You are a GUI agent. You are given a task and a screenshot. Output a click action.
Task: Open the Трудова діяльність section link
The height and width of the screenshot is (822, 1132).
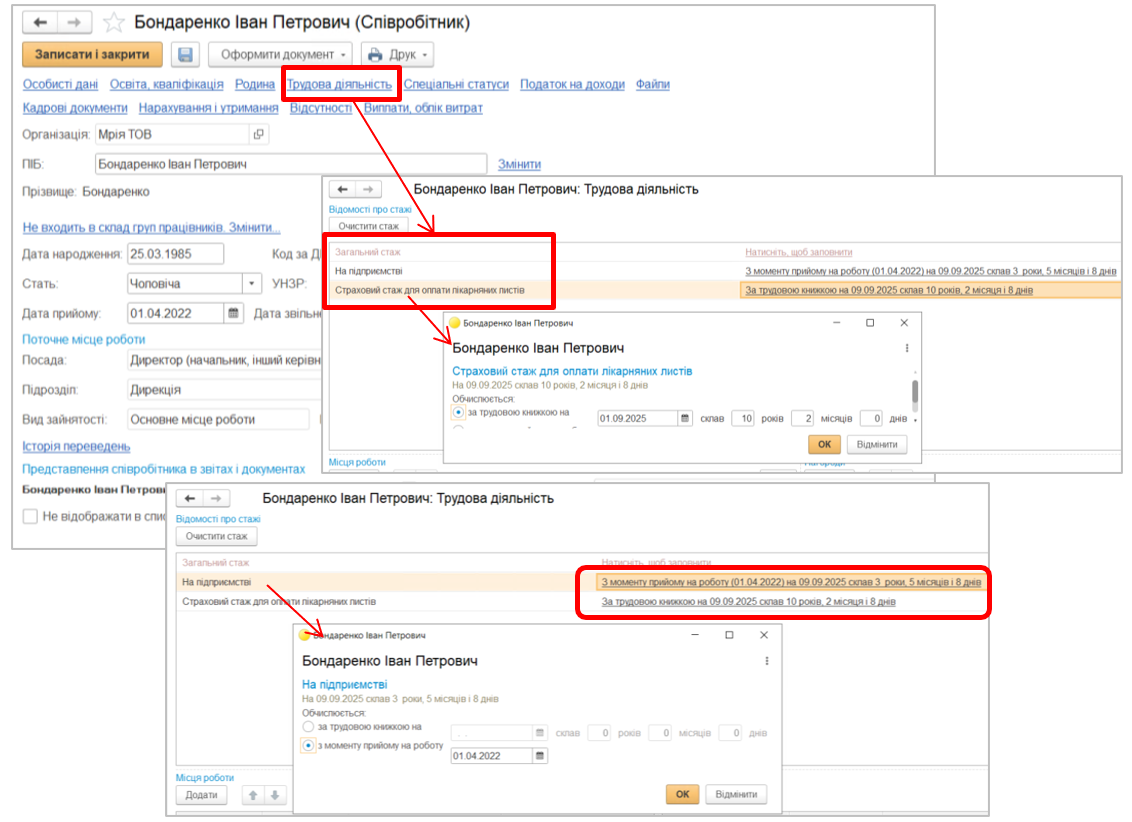pos(340,84)
